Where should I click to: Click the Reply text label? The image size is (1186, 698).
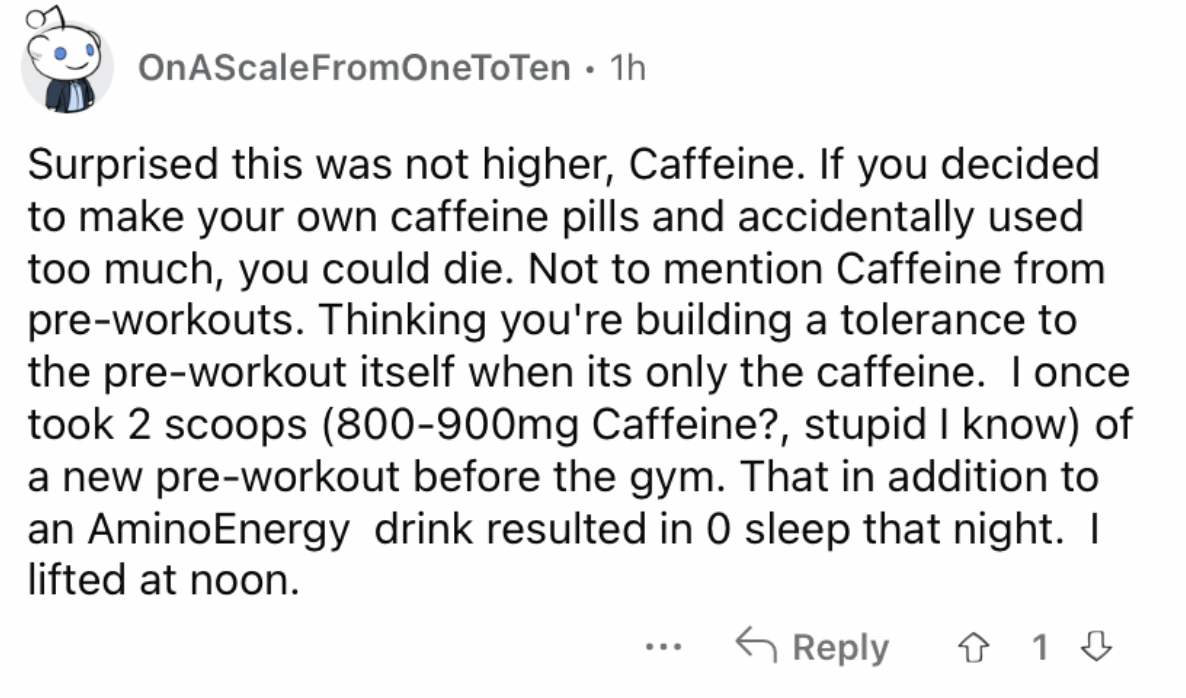840,648
